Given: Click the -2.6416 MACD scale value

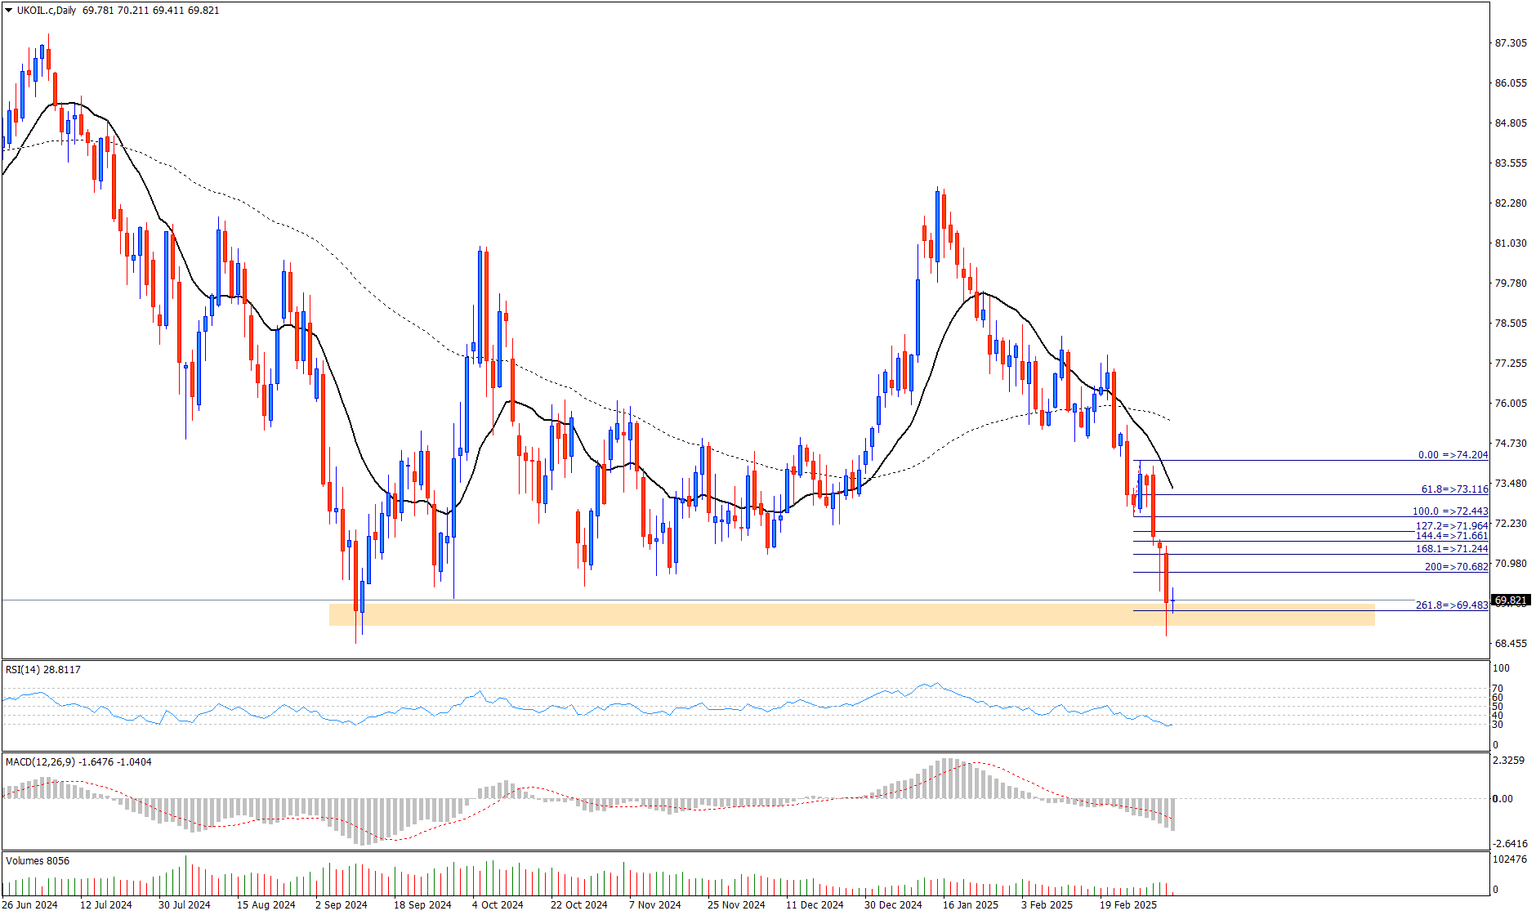Looking at the screenshot, I should [x=1510, y=842].
